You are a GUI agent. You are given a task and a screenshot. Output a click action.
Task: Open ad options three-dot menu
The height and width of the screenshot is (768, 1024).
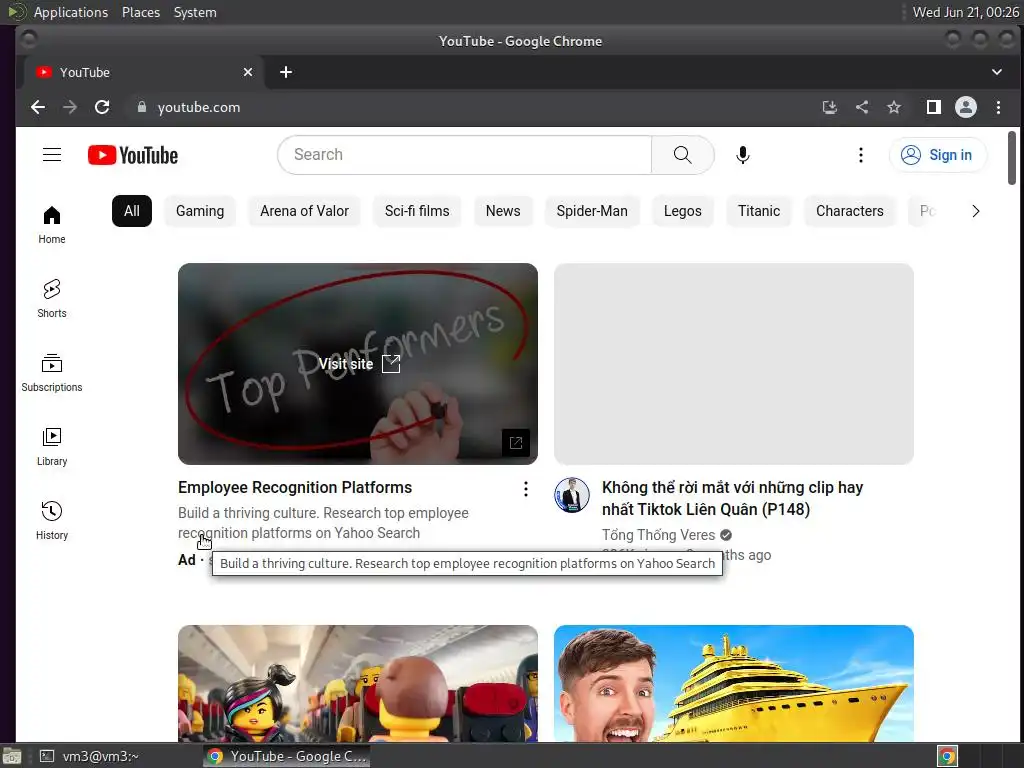click(526, 489)
